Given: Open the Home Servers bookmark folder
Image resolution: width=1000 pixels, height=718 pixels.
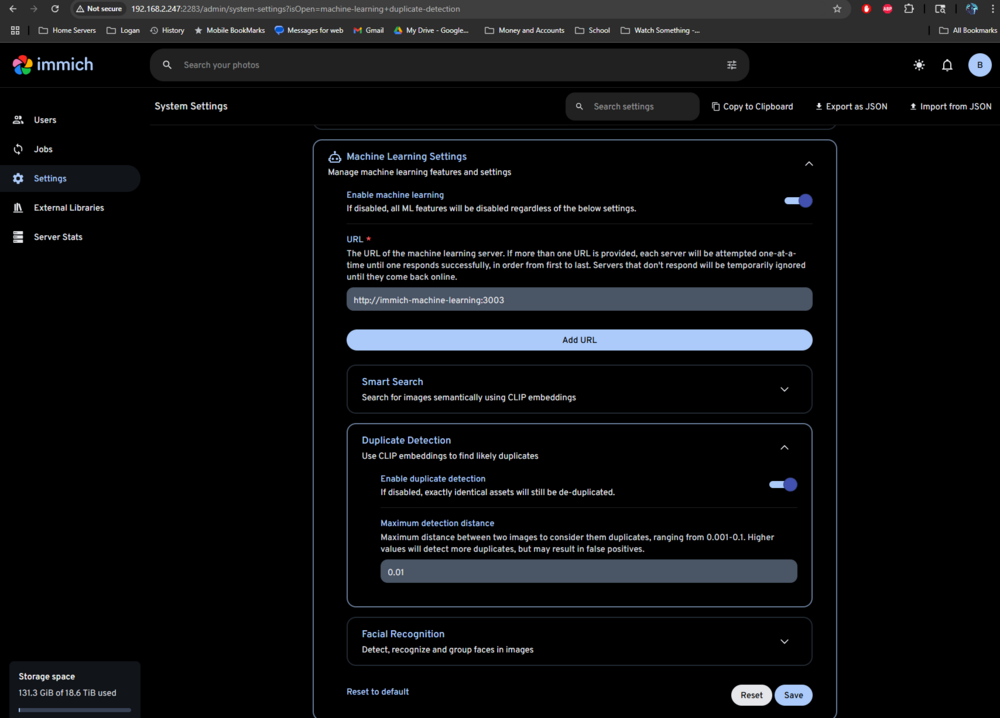Looking at the screenshot, I should pyautogui.click(x=67, y=31).
